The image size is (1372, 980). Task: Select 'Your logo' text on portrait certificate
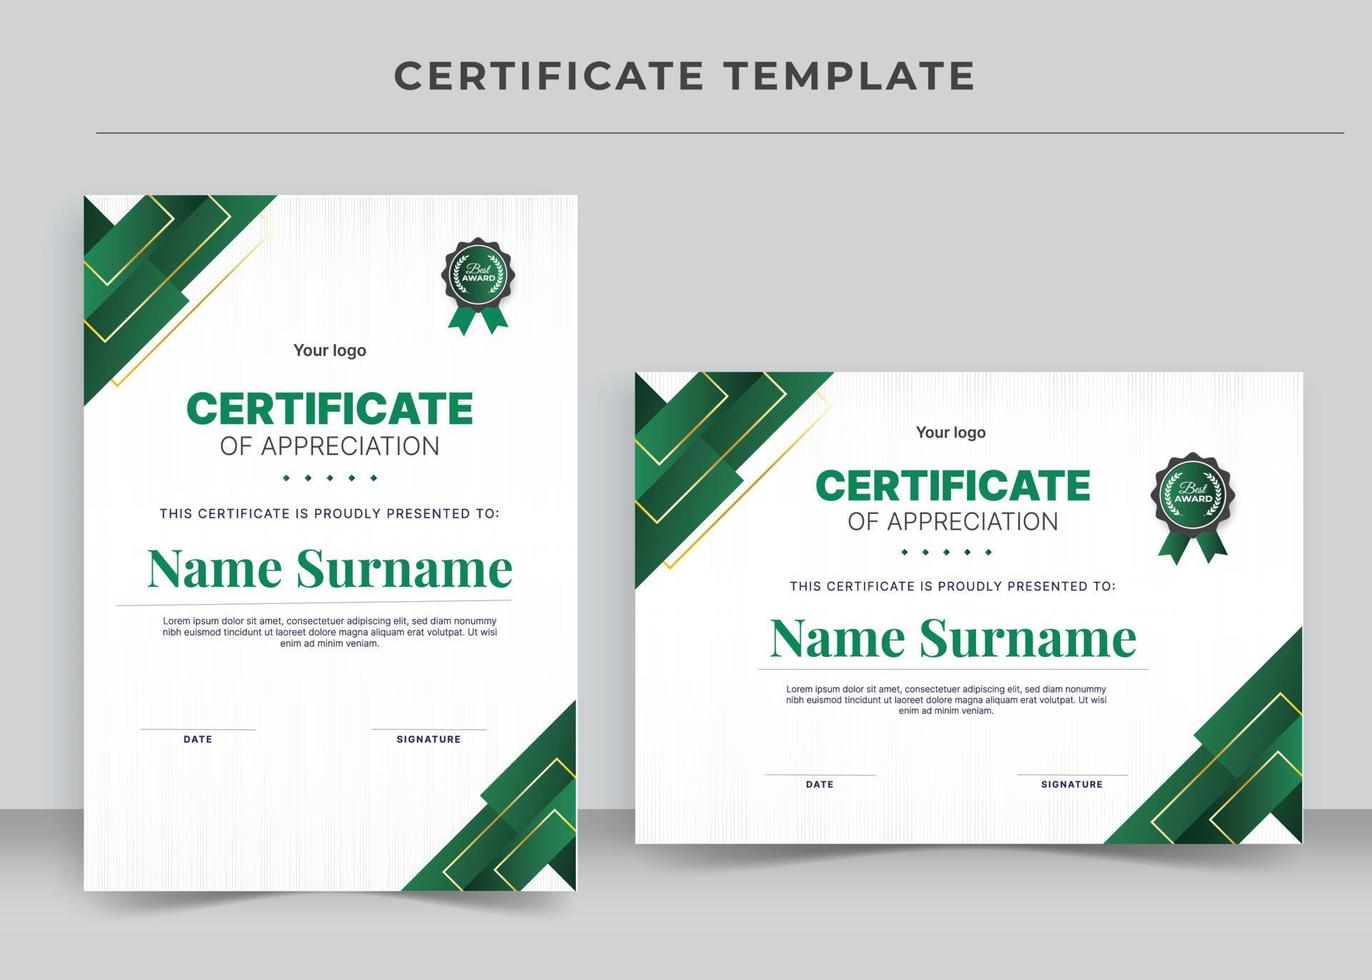pos(329,350)
